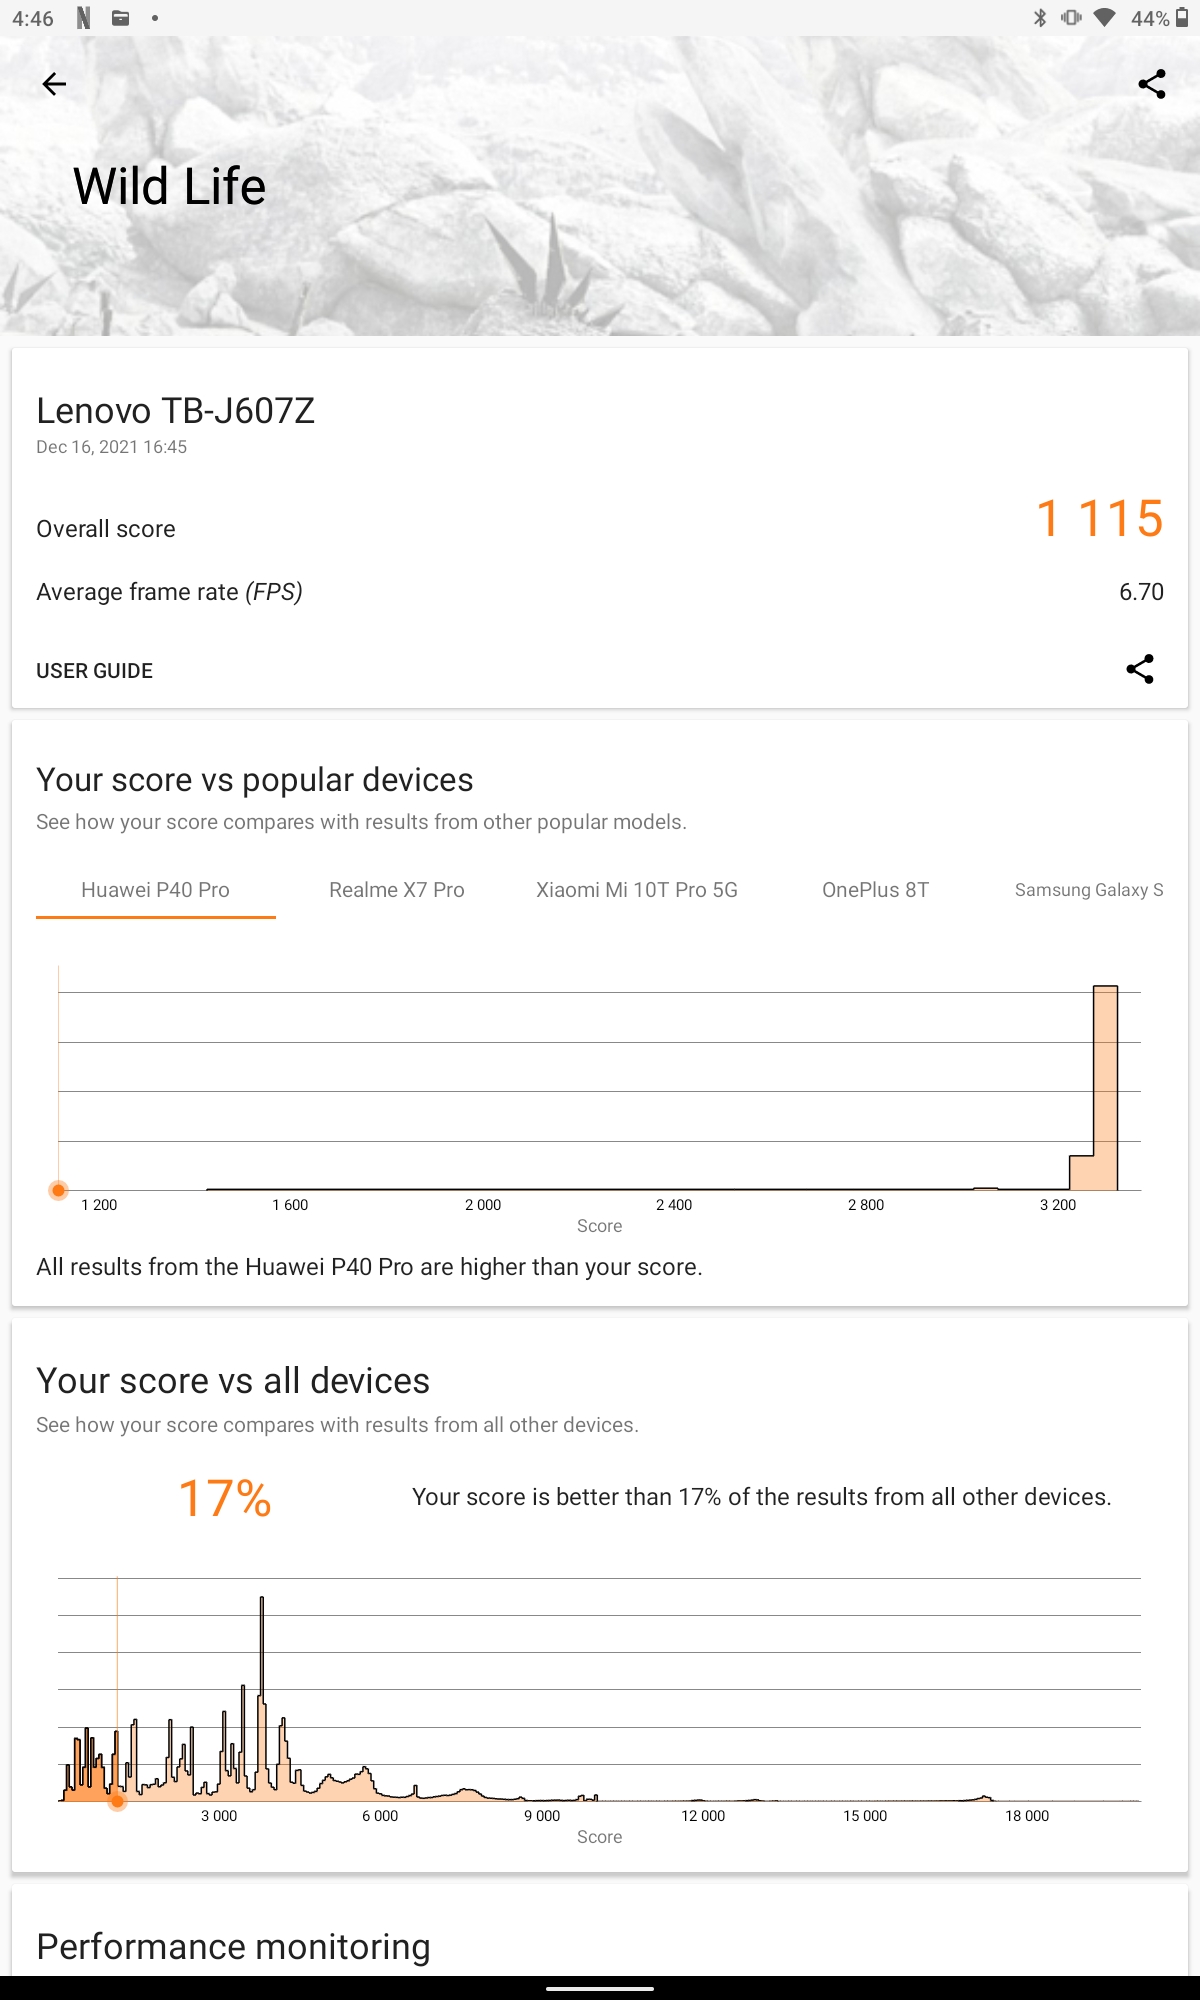Image resolution: width=1200 pixels, height=2000 pixels.
Task: Select the OnePlus 8T tab
Action: (875, 890)
